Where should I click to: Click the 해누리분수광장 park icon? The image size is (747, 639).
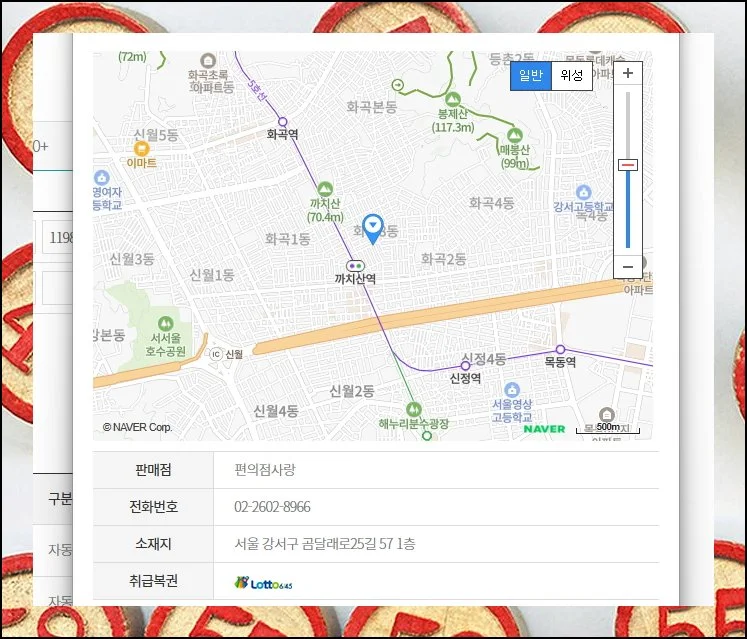click(414, 409)
